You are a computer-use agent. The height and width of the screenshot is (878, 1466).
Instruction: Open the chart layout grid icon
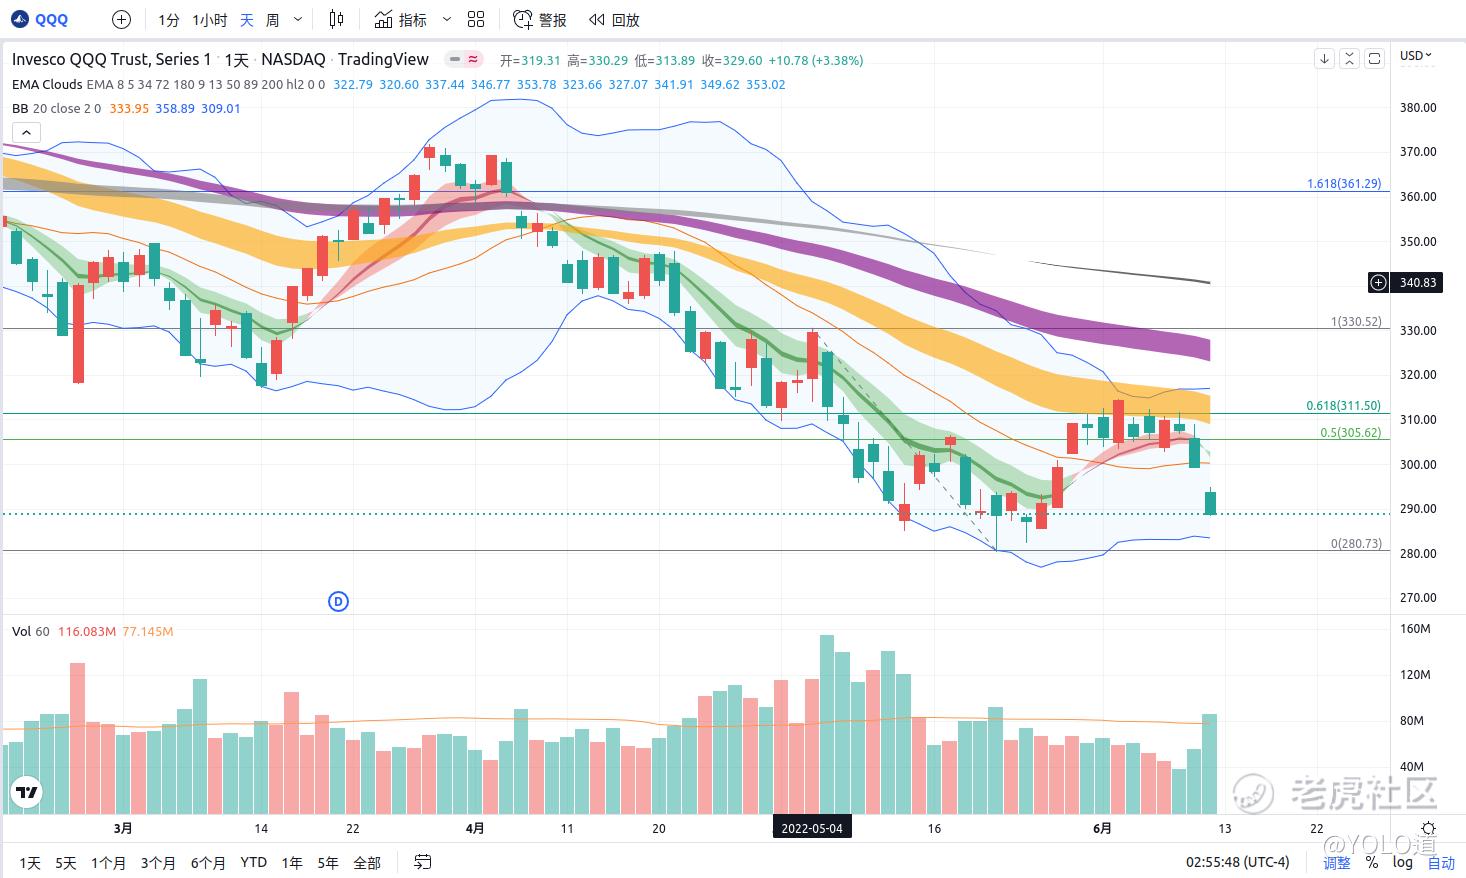tap(476, 19)
